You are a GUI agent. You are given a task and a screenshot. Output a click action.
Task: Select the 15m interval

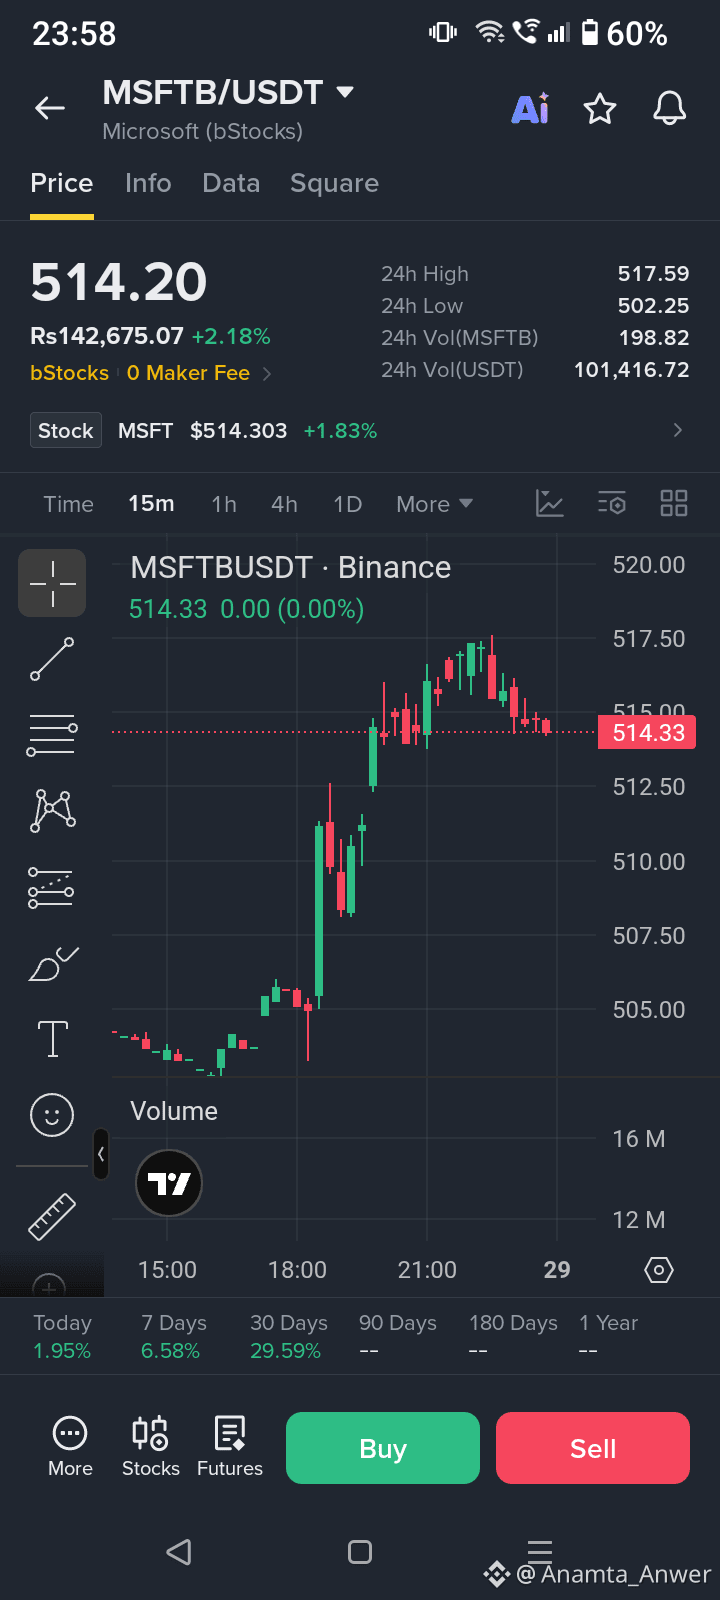(151, 504)
